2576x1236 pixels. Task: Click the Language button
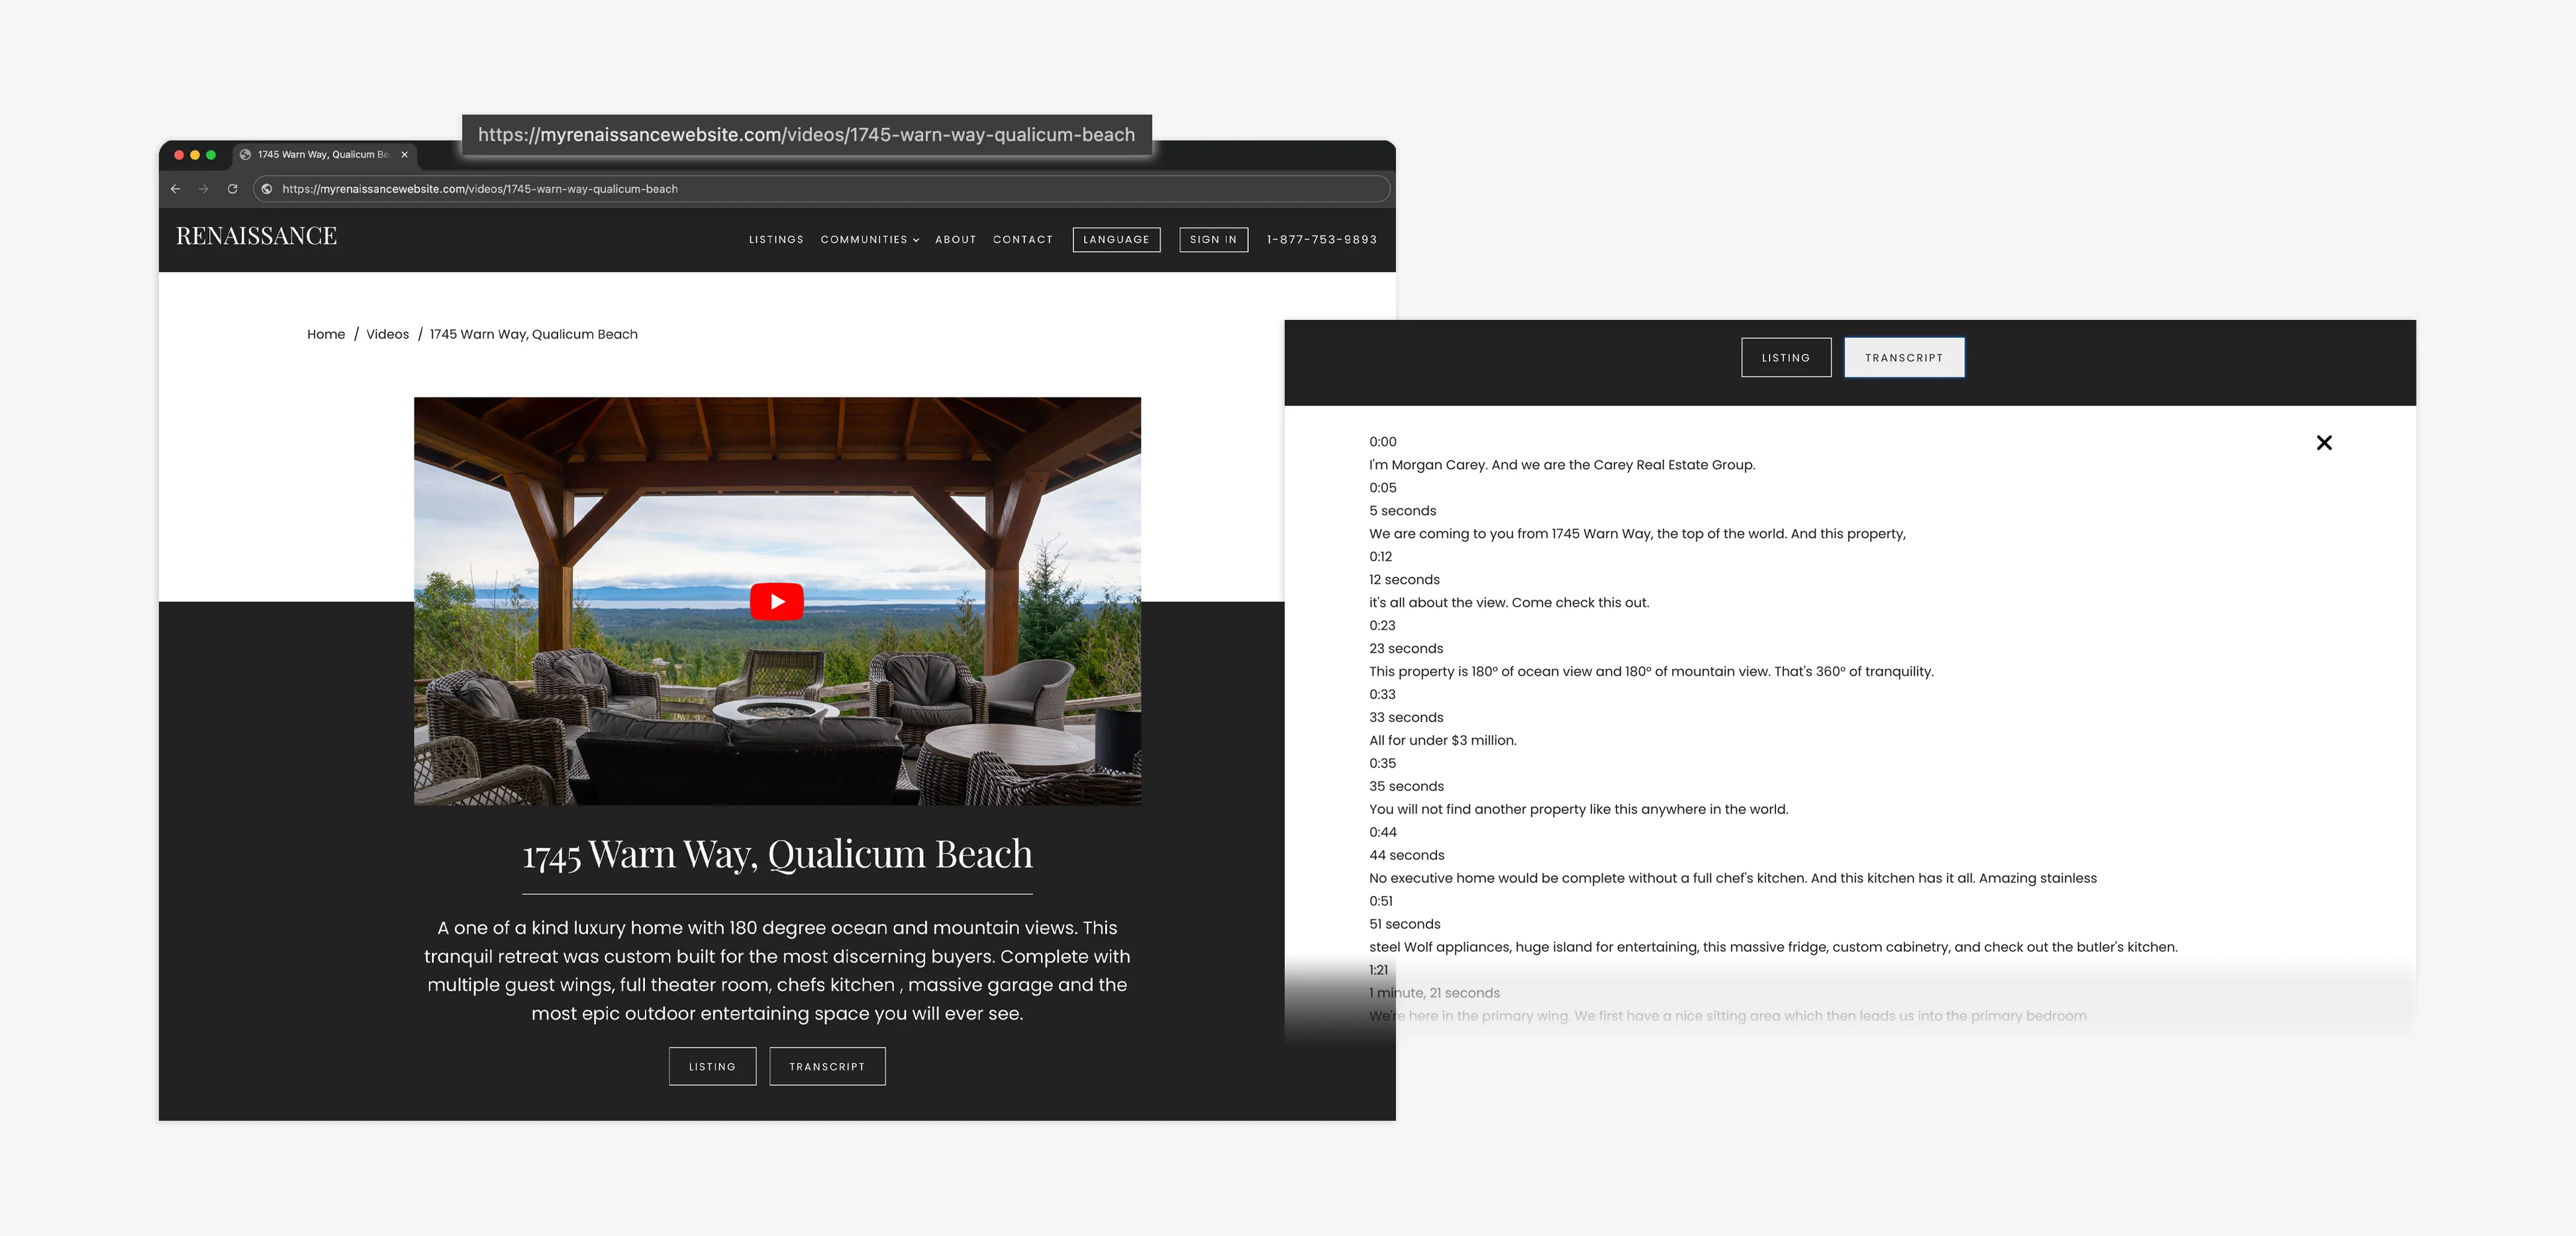[1116, 240]
